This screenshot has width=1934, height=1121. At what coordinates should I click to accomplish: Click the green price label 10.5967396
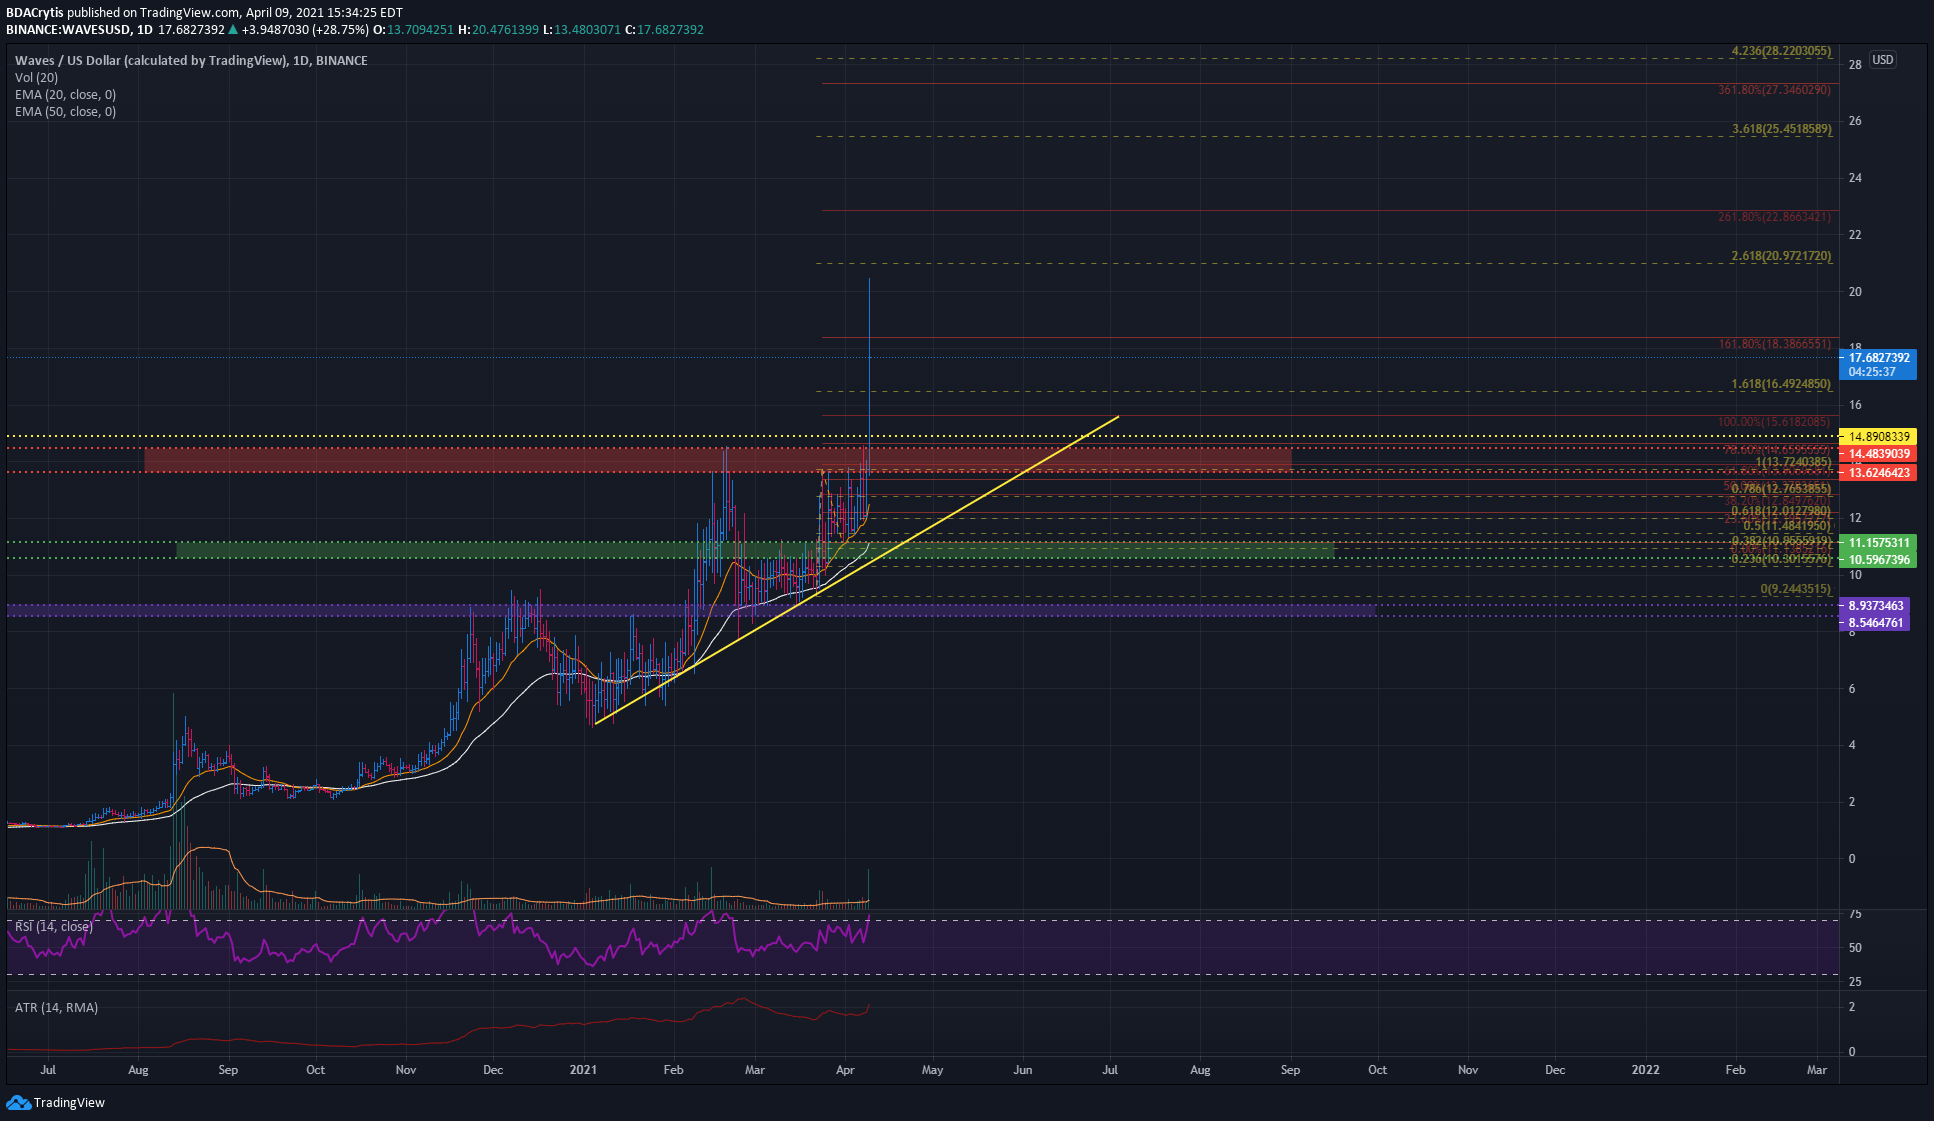pyautogui.click(x=1878, y=559)
